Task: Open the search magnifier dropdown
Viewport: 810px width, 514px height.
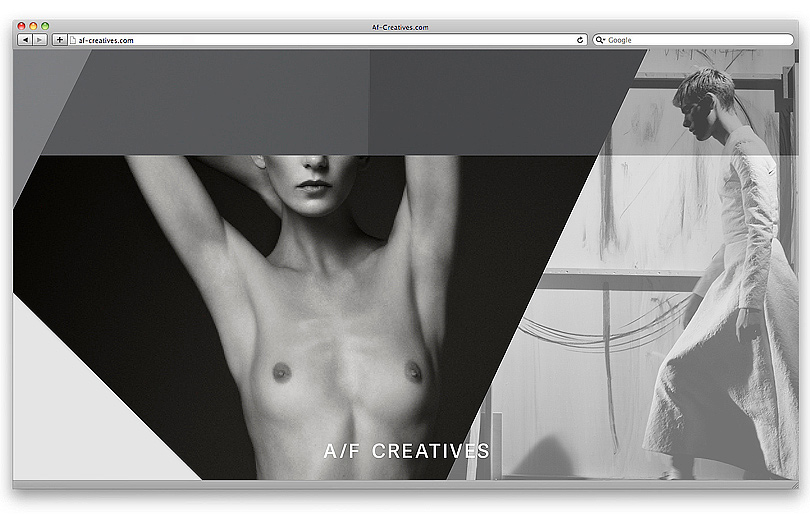Action: [599, 40]
